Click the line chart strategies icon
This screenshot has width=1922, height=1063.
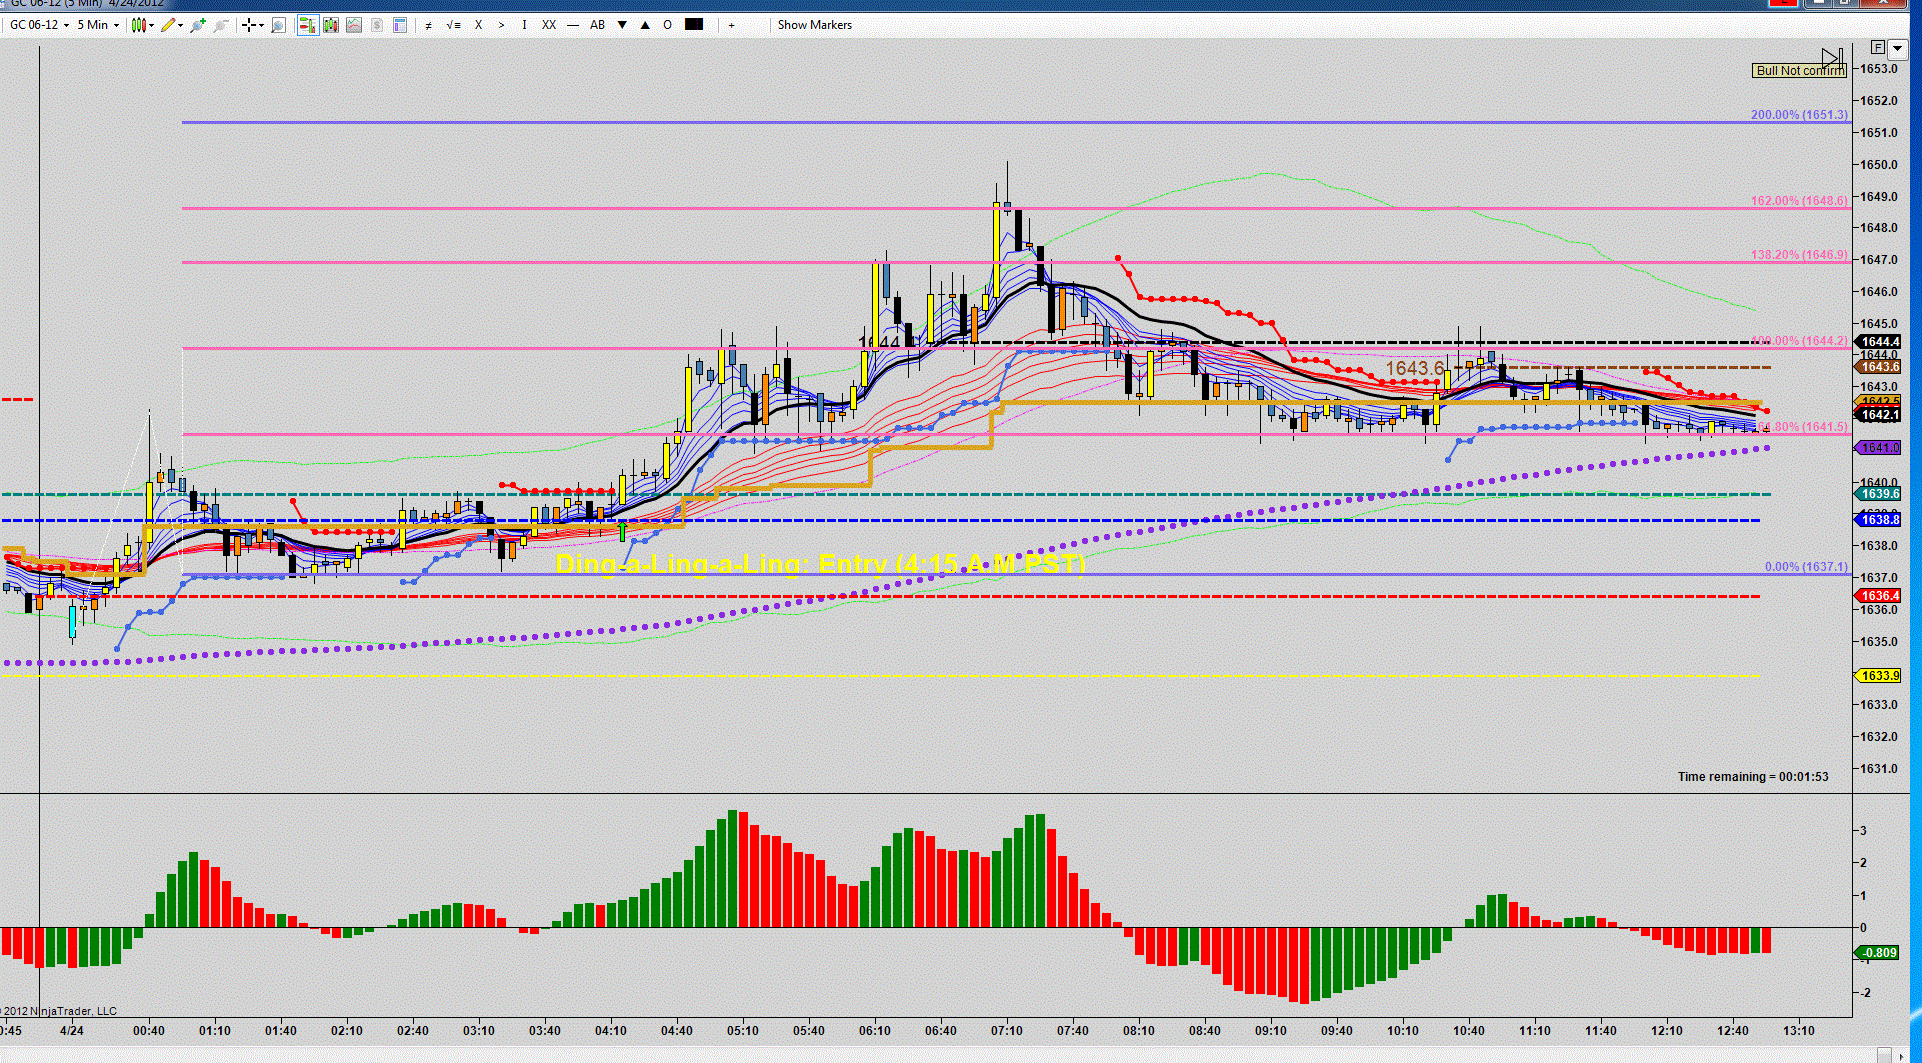(x=354, y=25)
